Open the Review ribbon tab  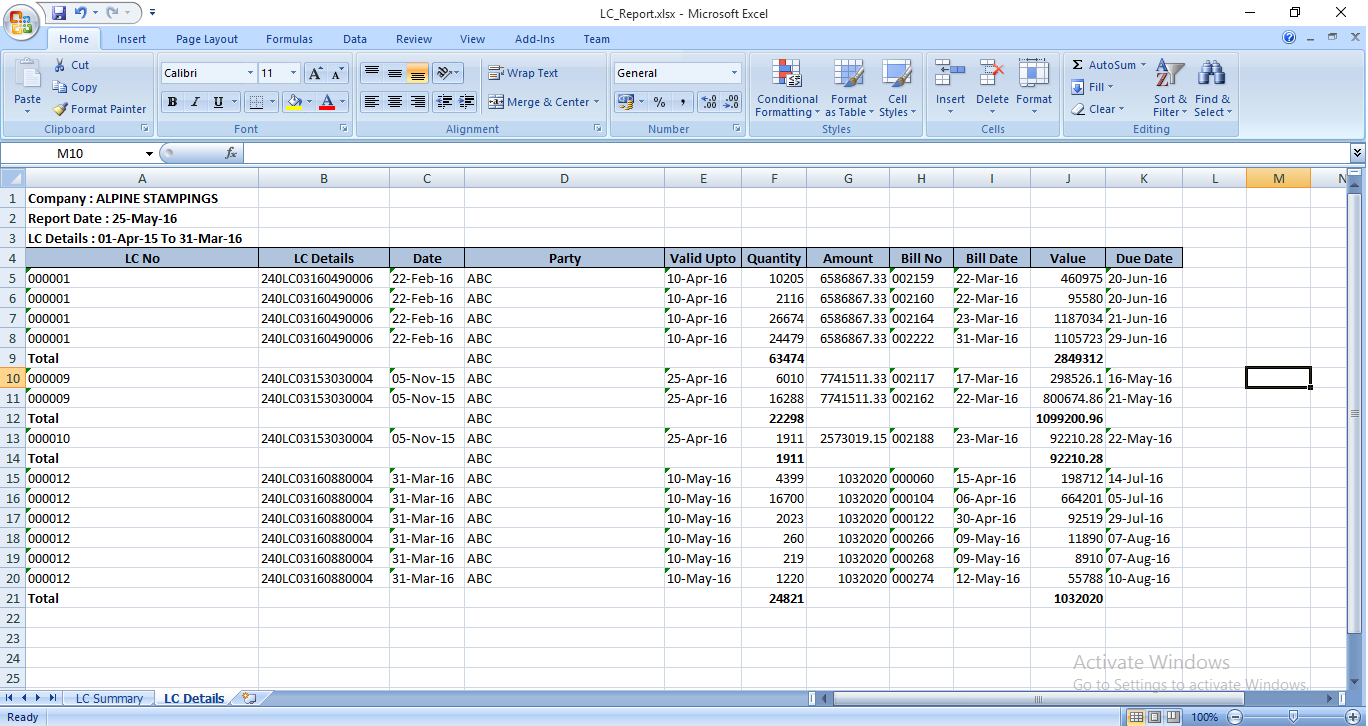click(414, 39)
